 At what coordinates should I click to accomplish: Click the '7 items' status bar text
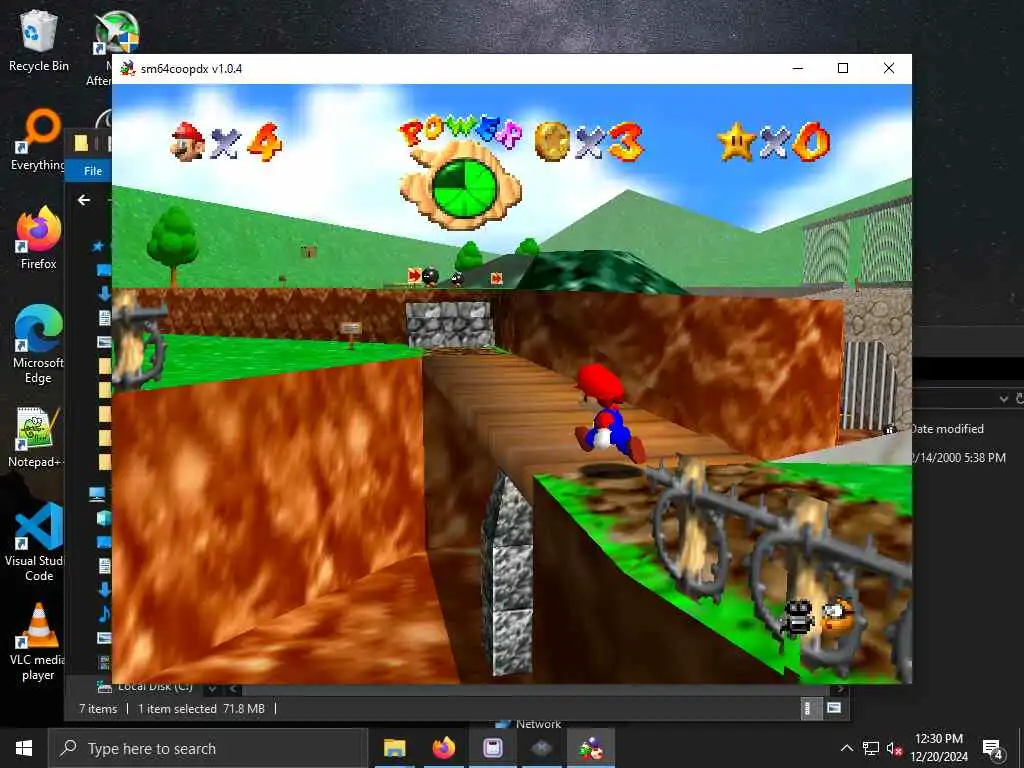98,709
